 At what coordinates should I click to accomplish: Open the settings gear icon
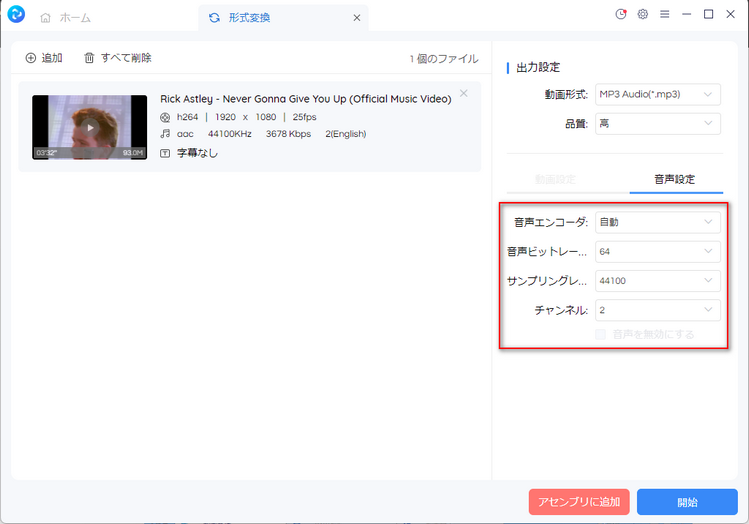pyautogui.click(x=643, y=15)
